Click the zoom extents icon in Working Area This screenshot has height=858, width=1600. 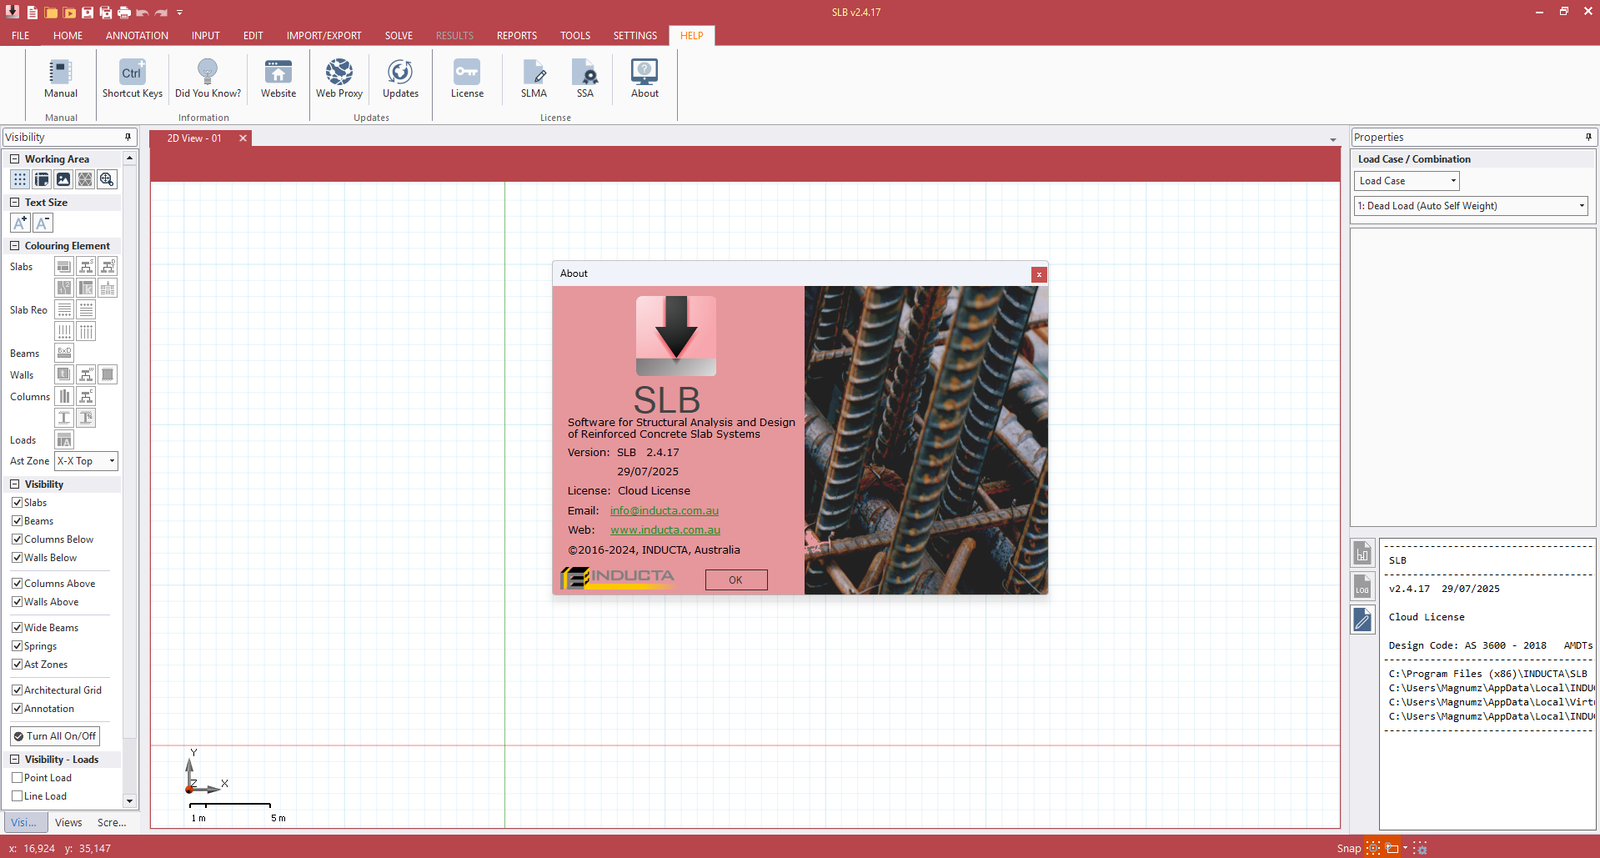pos(107,179)
